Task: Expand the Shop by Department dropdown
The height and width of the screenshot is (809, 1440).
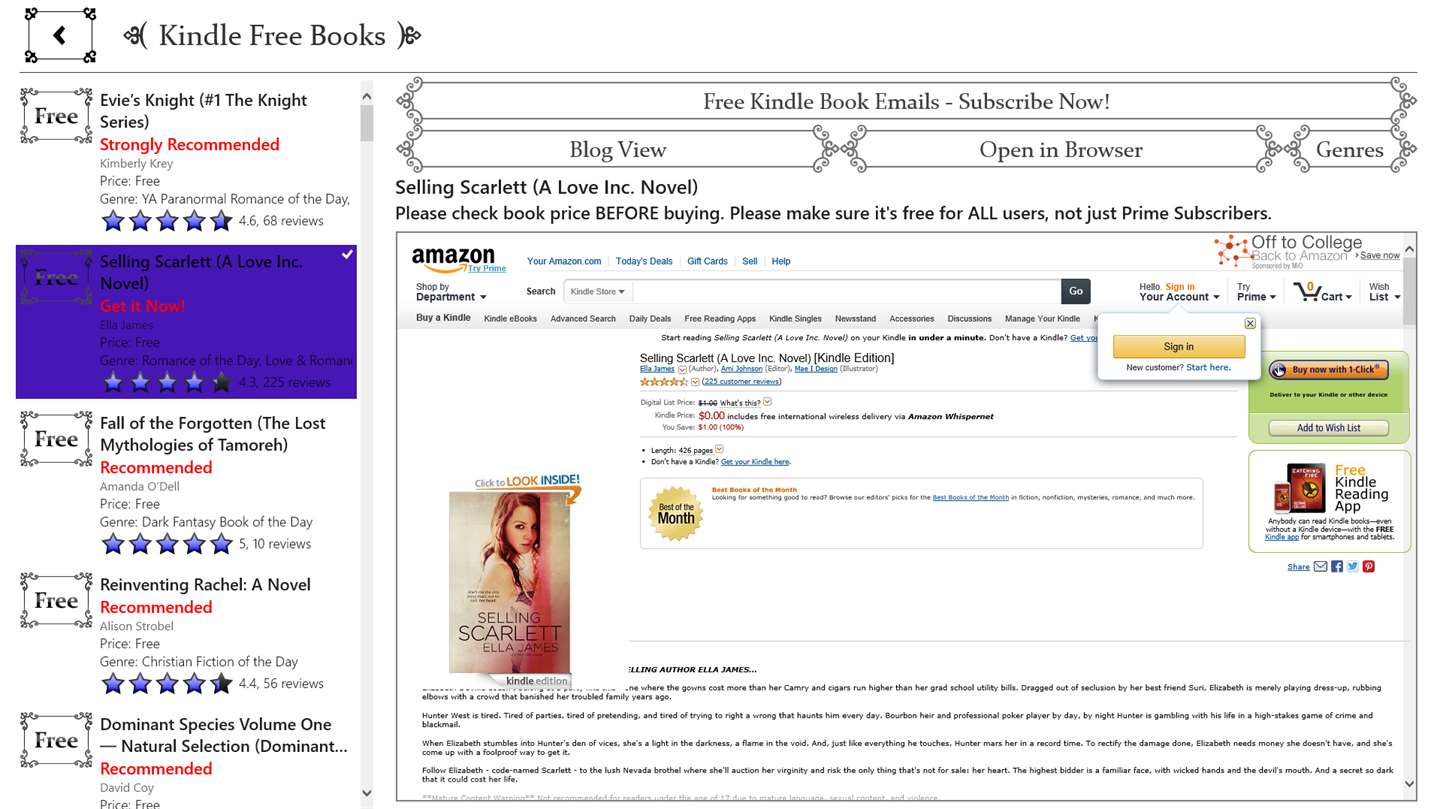Action: click(451, 292)
